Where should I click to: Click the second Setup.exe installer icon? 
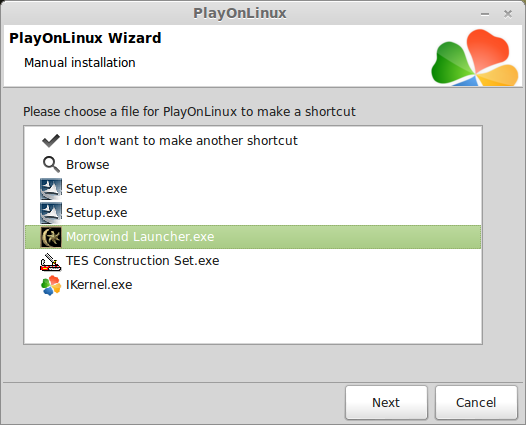click(x=51, y=213)
